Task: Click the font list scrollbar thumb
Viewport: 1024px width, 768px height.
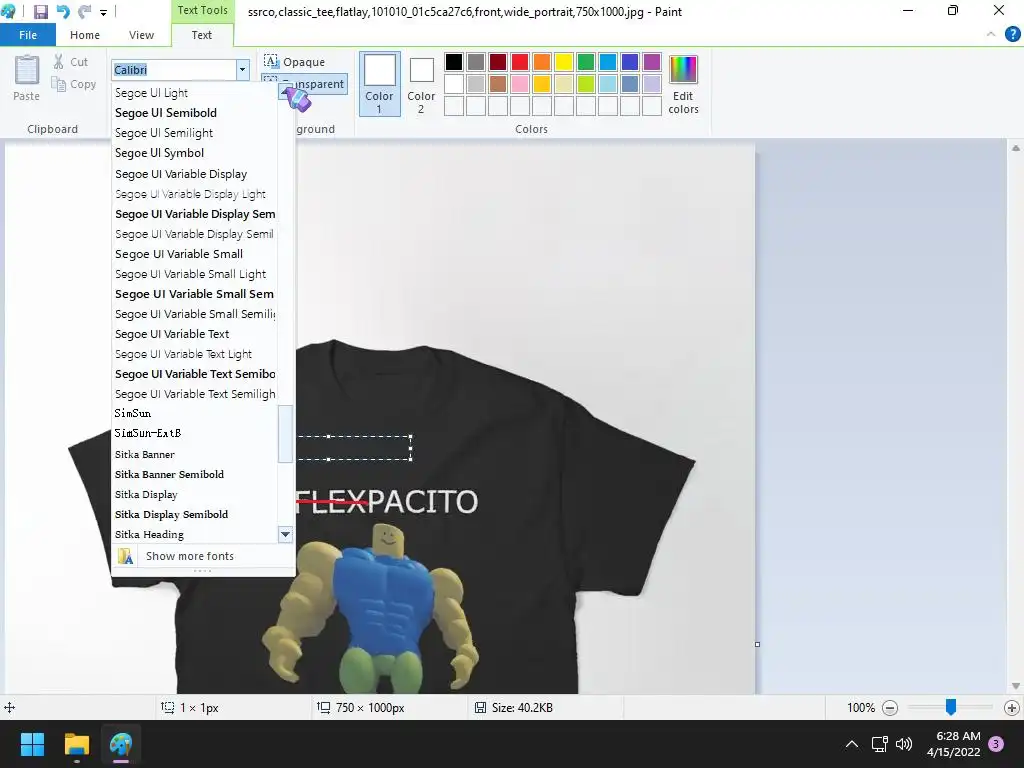Action: click(285, 434)
